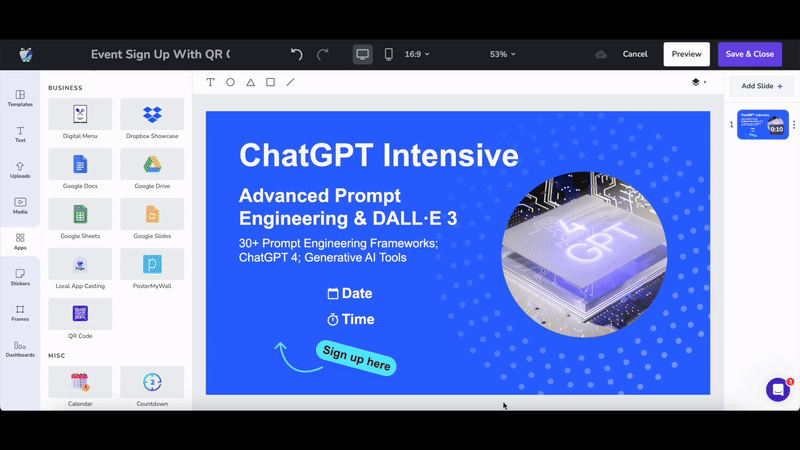
Task: Open the Frames sidebar panel
Action: (x=20, y=313)
